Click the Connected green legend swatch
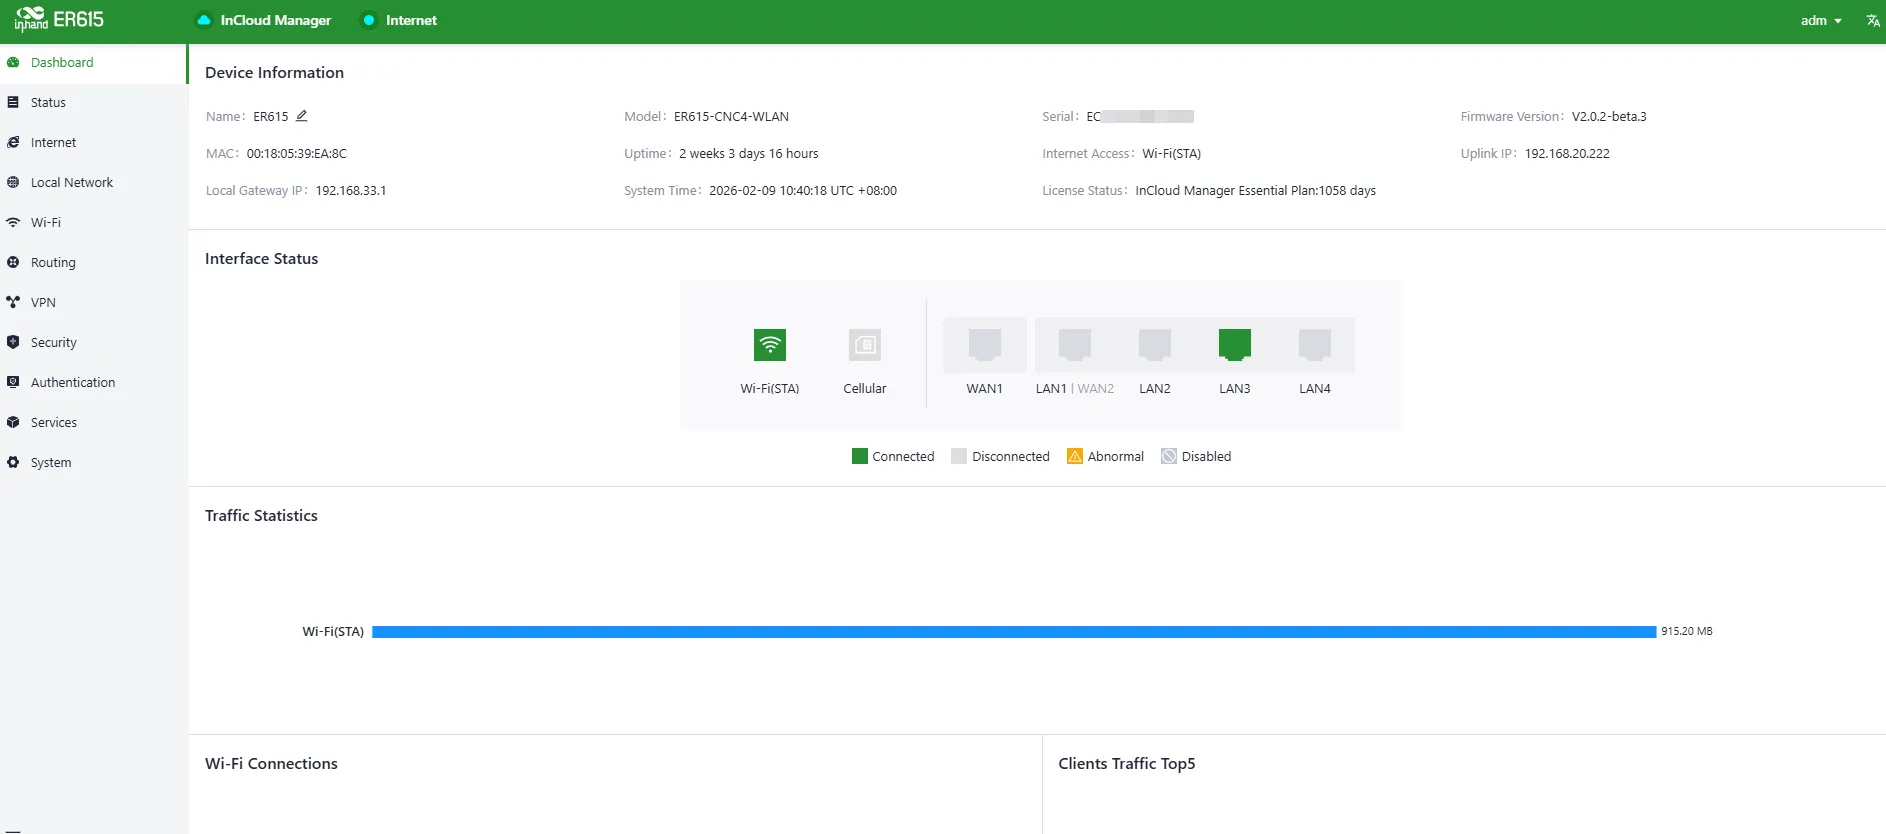Viewport: 1886px width, 834px height. click(x=860, y=456)
